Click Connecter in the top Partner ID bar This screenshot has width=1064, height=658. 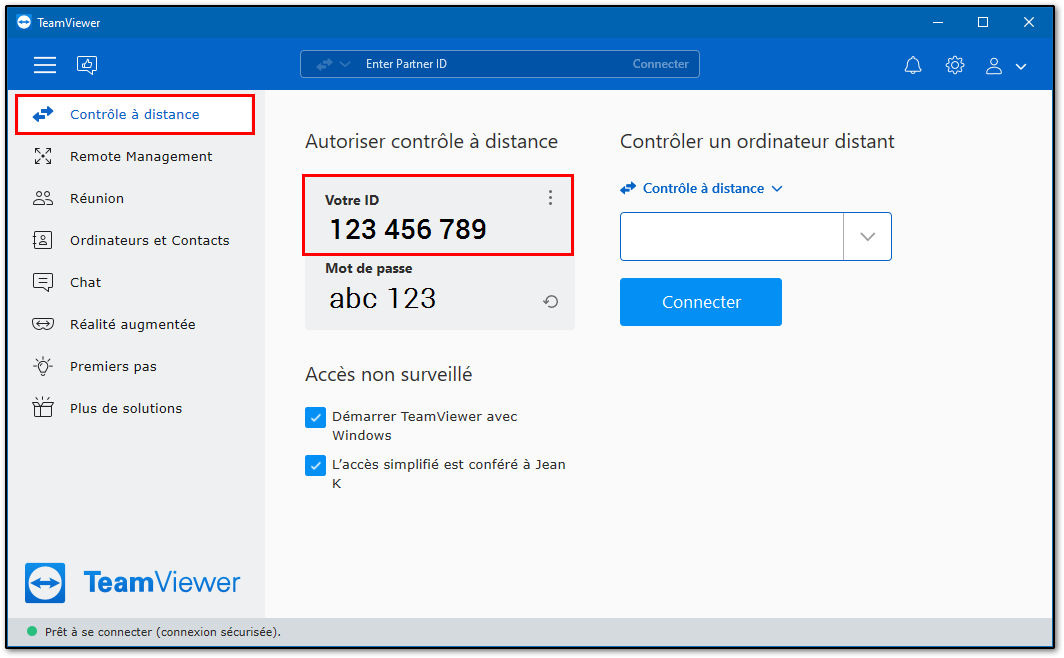[660, 64]
